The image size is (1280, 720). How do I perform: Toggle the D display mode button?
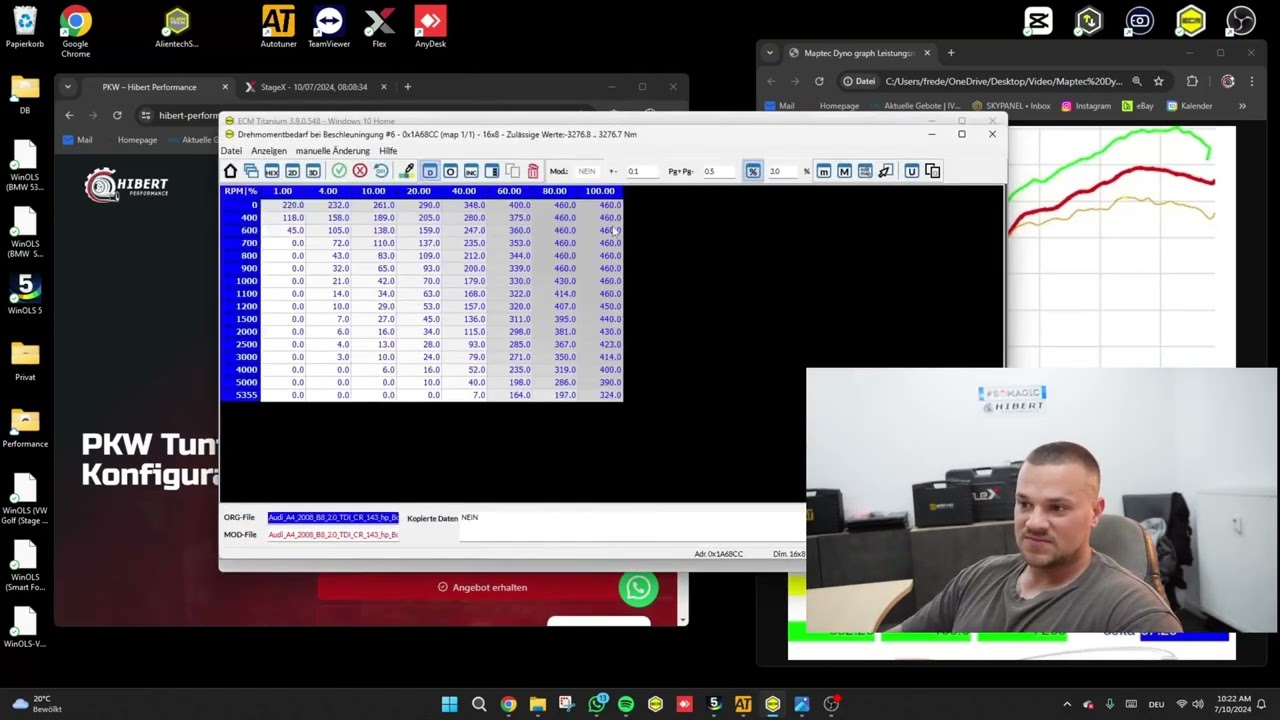point(429,171)
